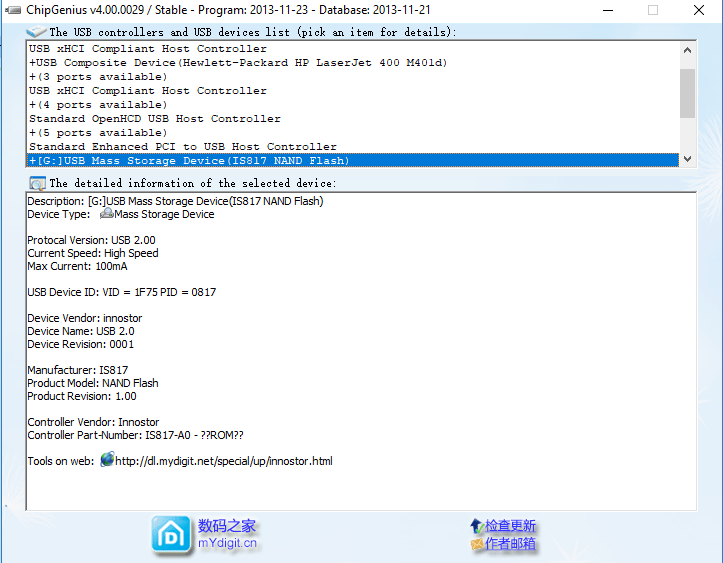Click the check update arrow icon
Viewport: 723px width, 563px height.
[476, 526]
